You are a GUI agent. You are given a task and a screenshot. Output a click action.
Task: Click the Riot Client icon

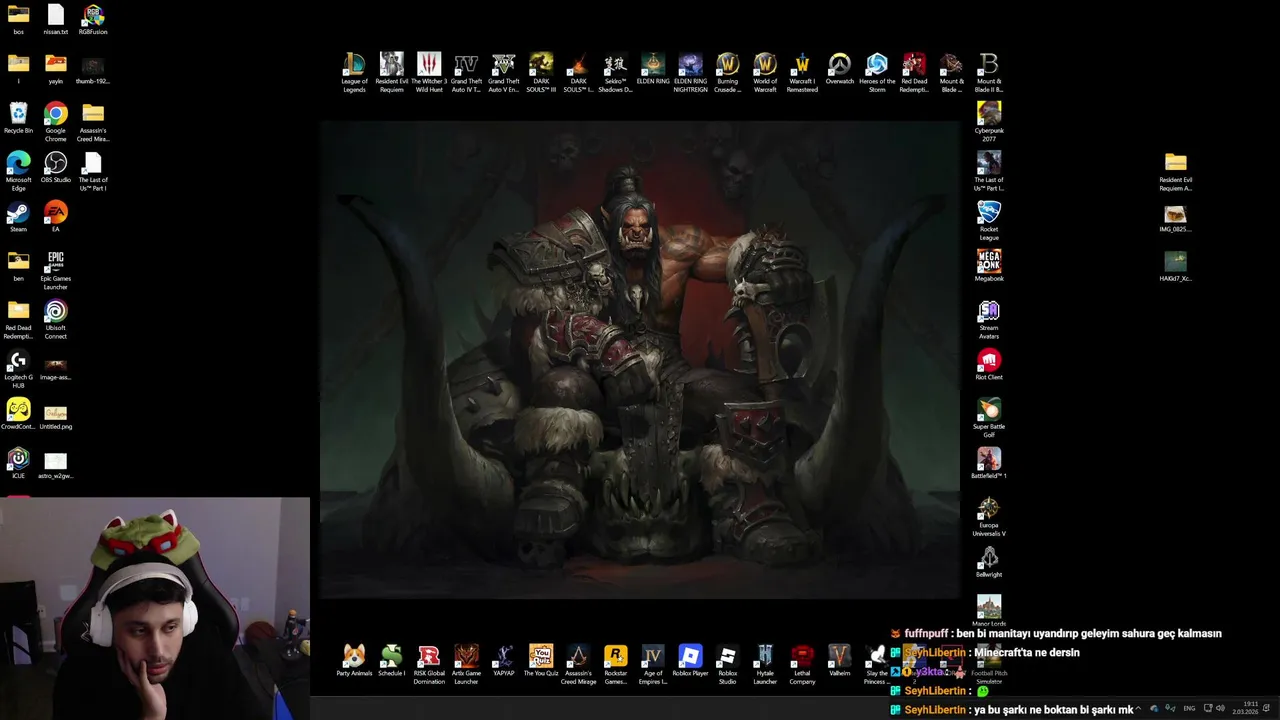coord(989,364)
